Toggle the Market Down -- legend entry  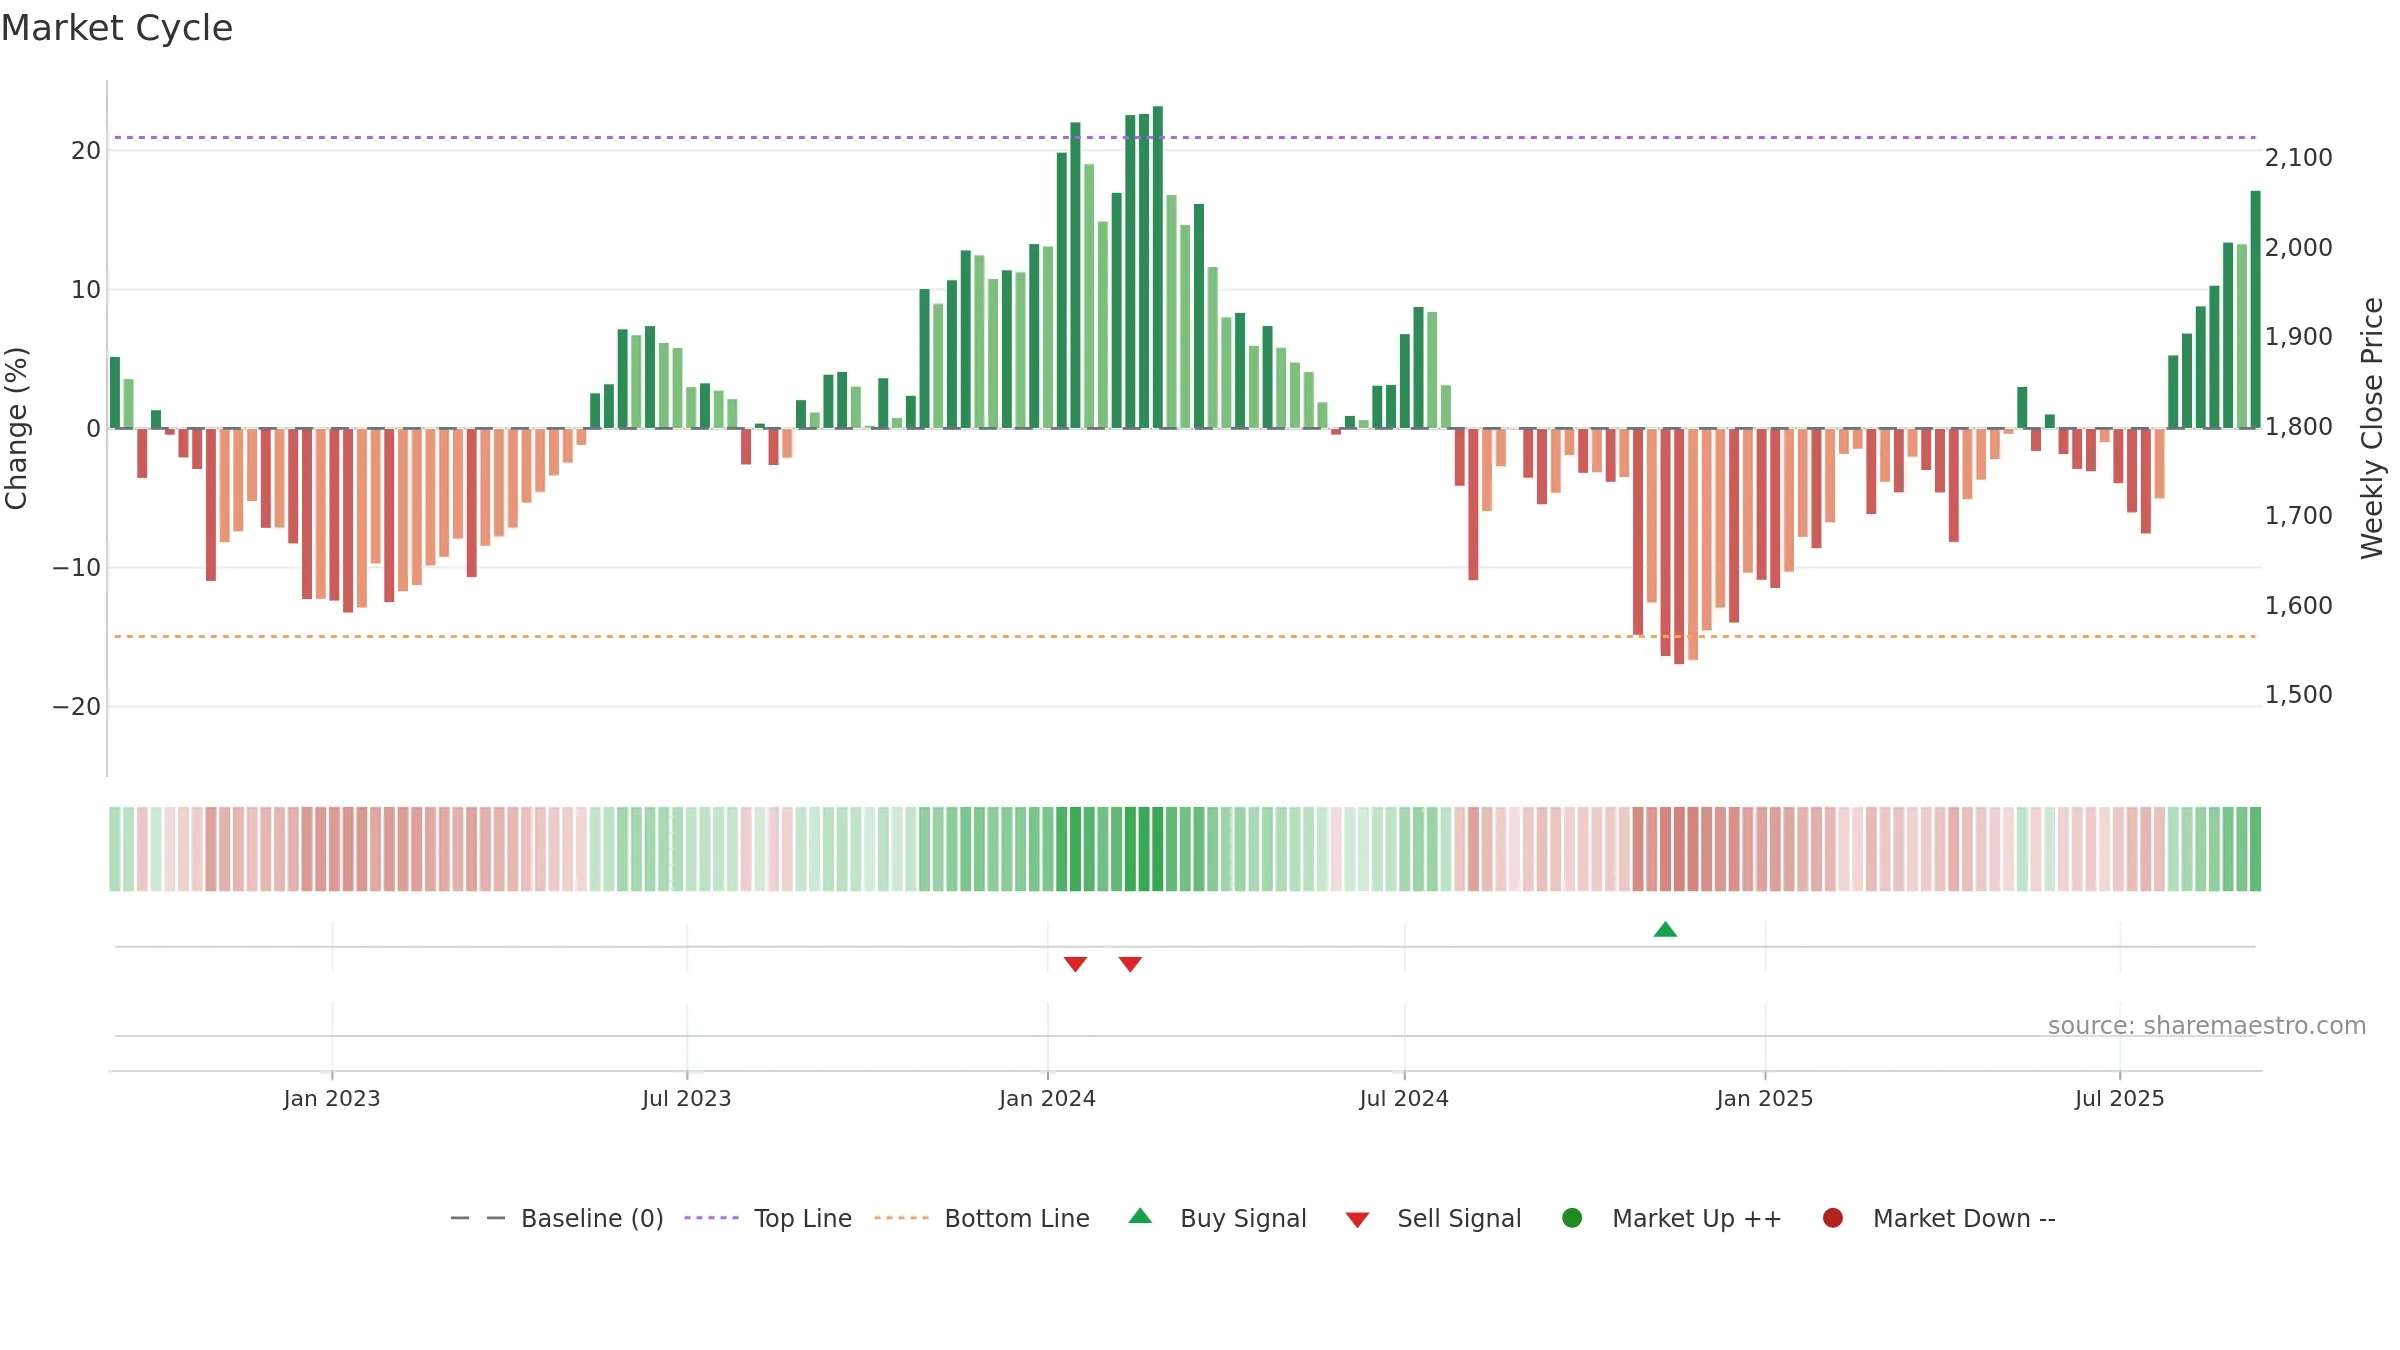coord(1939,1218)
